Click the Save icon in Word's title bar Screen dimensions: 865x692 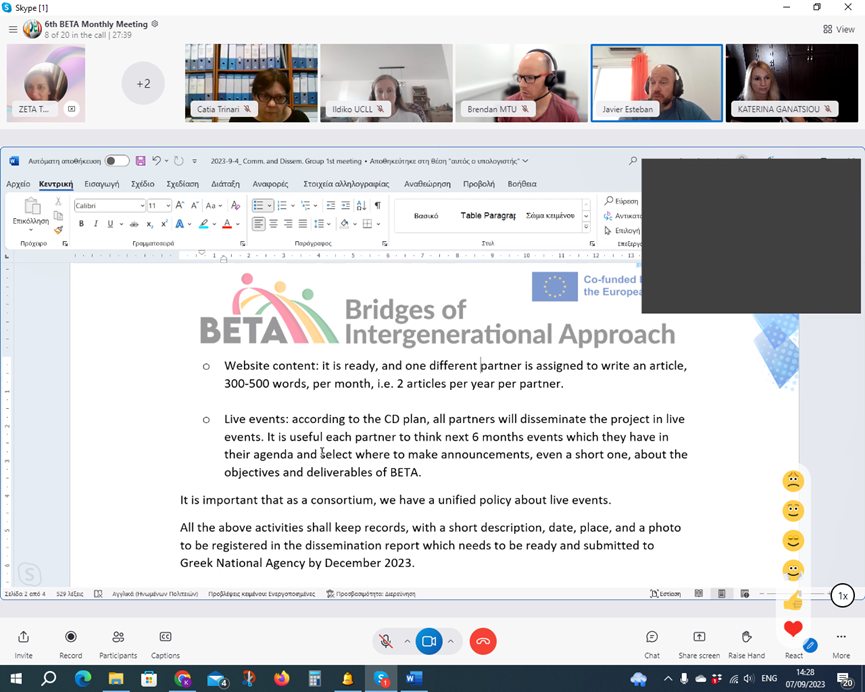click(x=139, y=160)
